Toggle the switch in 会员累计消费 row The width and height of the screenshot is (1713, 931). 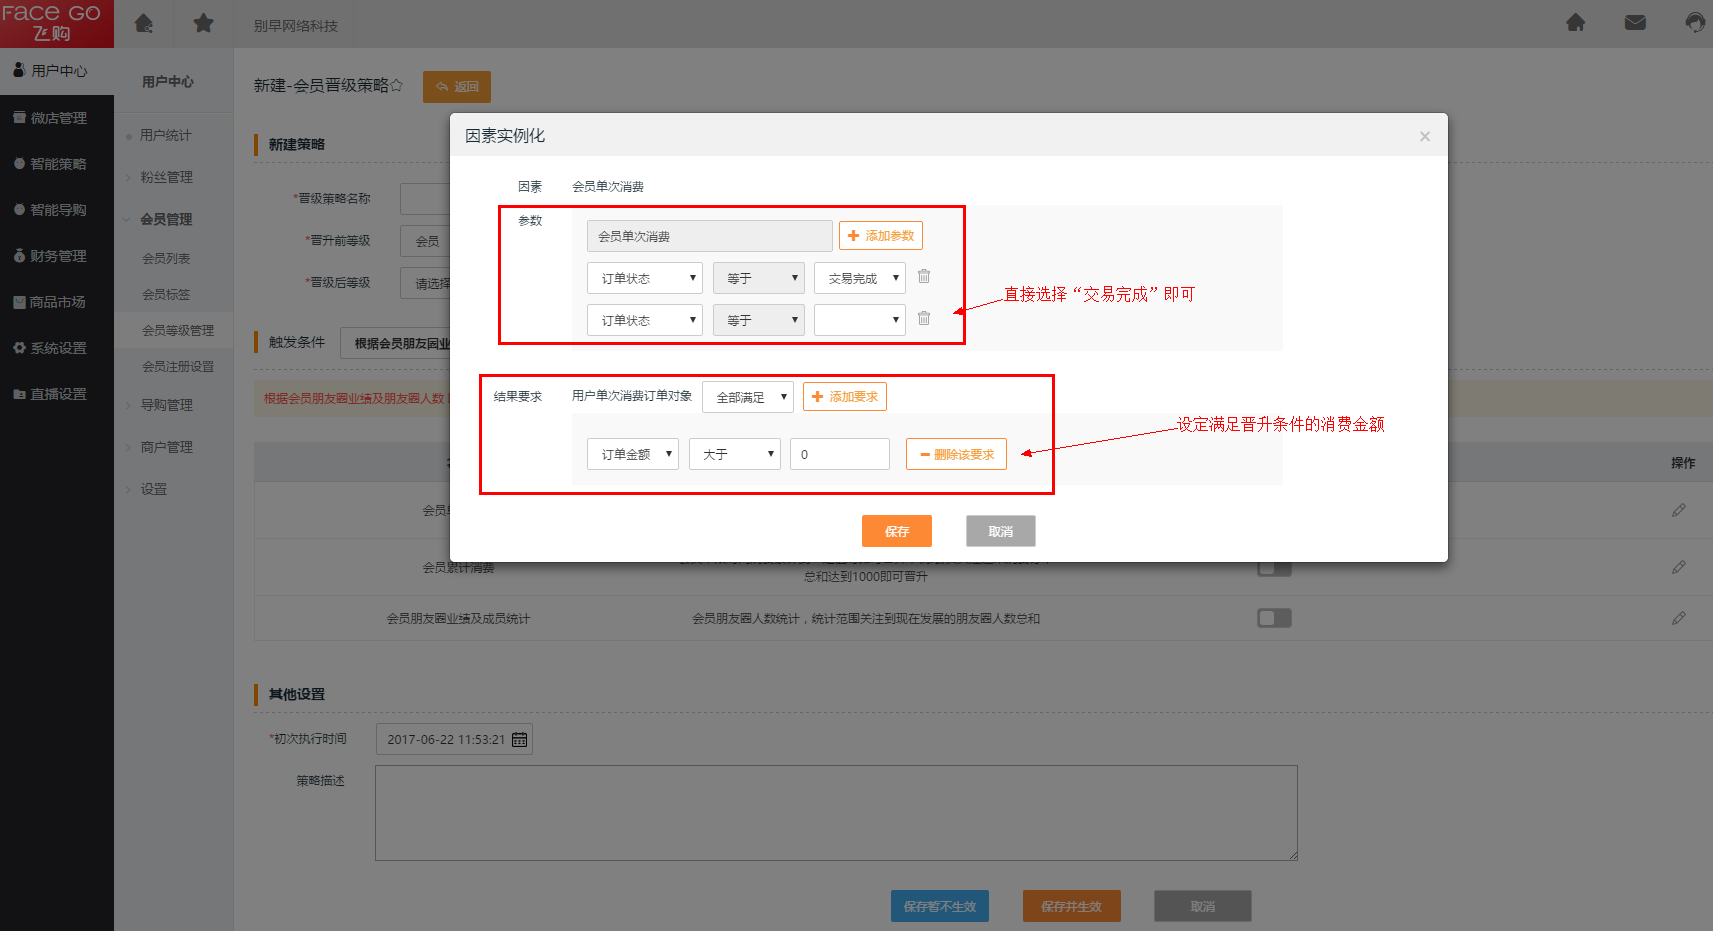pyautogui.click(x=1274, y=569)
